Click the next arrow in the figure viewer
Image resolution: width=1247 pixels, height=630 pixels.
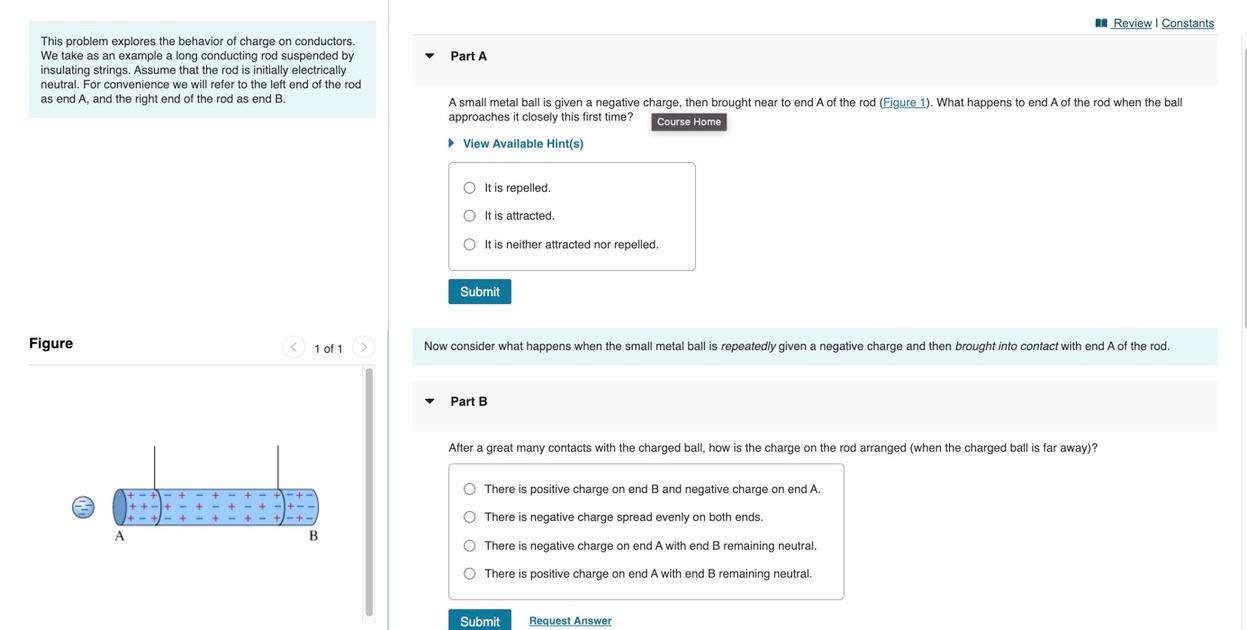tap(362, 348)
